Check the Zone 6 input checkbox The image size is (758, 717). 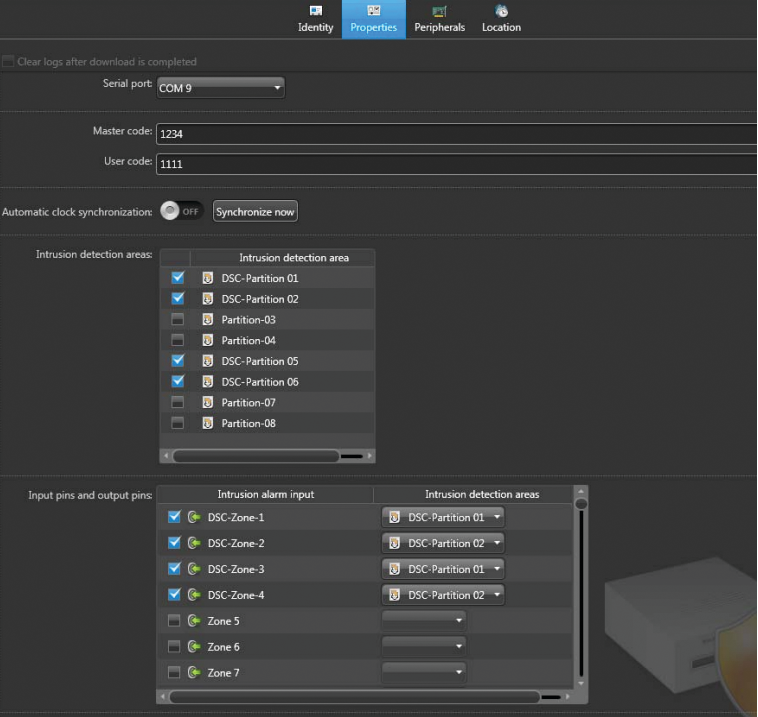[175, 647]
